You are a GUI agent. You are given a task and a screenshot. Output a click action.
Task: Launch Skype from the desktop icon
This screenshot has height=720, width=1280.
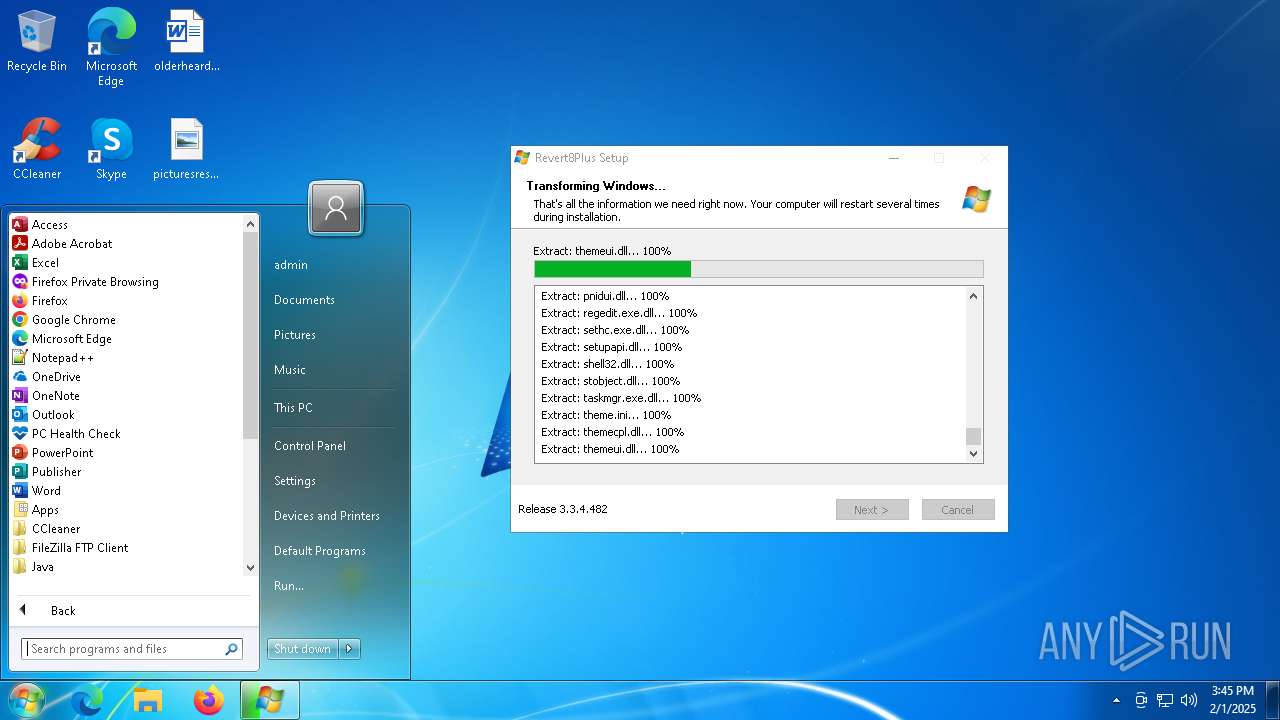[x=111, y=150]
